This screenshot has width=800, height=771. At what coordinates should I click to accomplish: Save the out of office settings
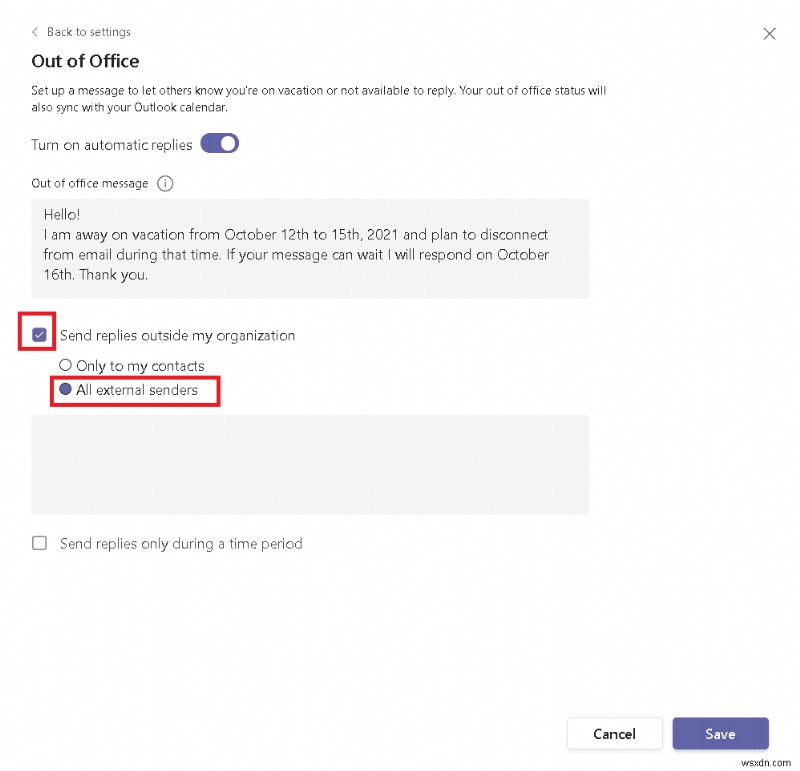[x=720, y=733]
